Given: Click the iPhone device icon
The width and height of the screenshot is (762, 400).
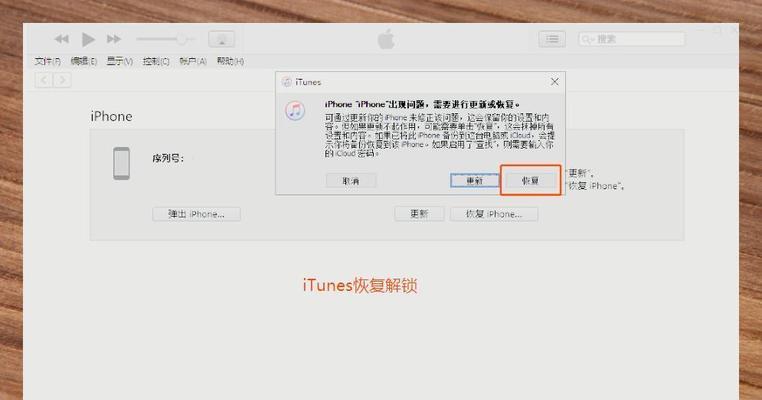Looking at the screenshot, I should pos(121,163).
